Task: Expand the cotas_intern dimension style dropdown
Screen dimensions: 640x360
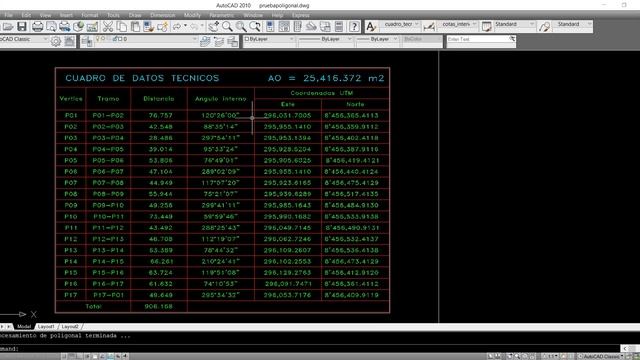Action: 474,24
